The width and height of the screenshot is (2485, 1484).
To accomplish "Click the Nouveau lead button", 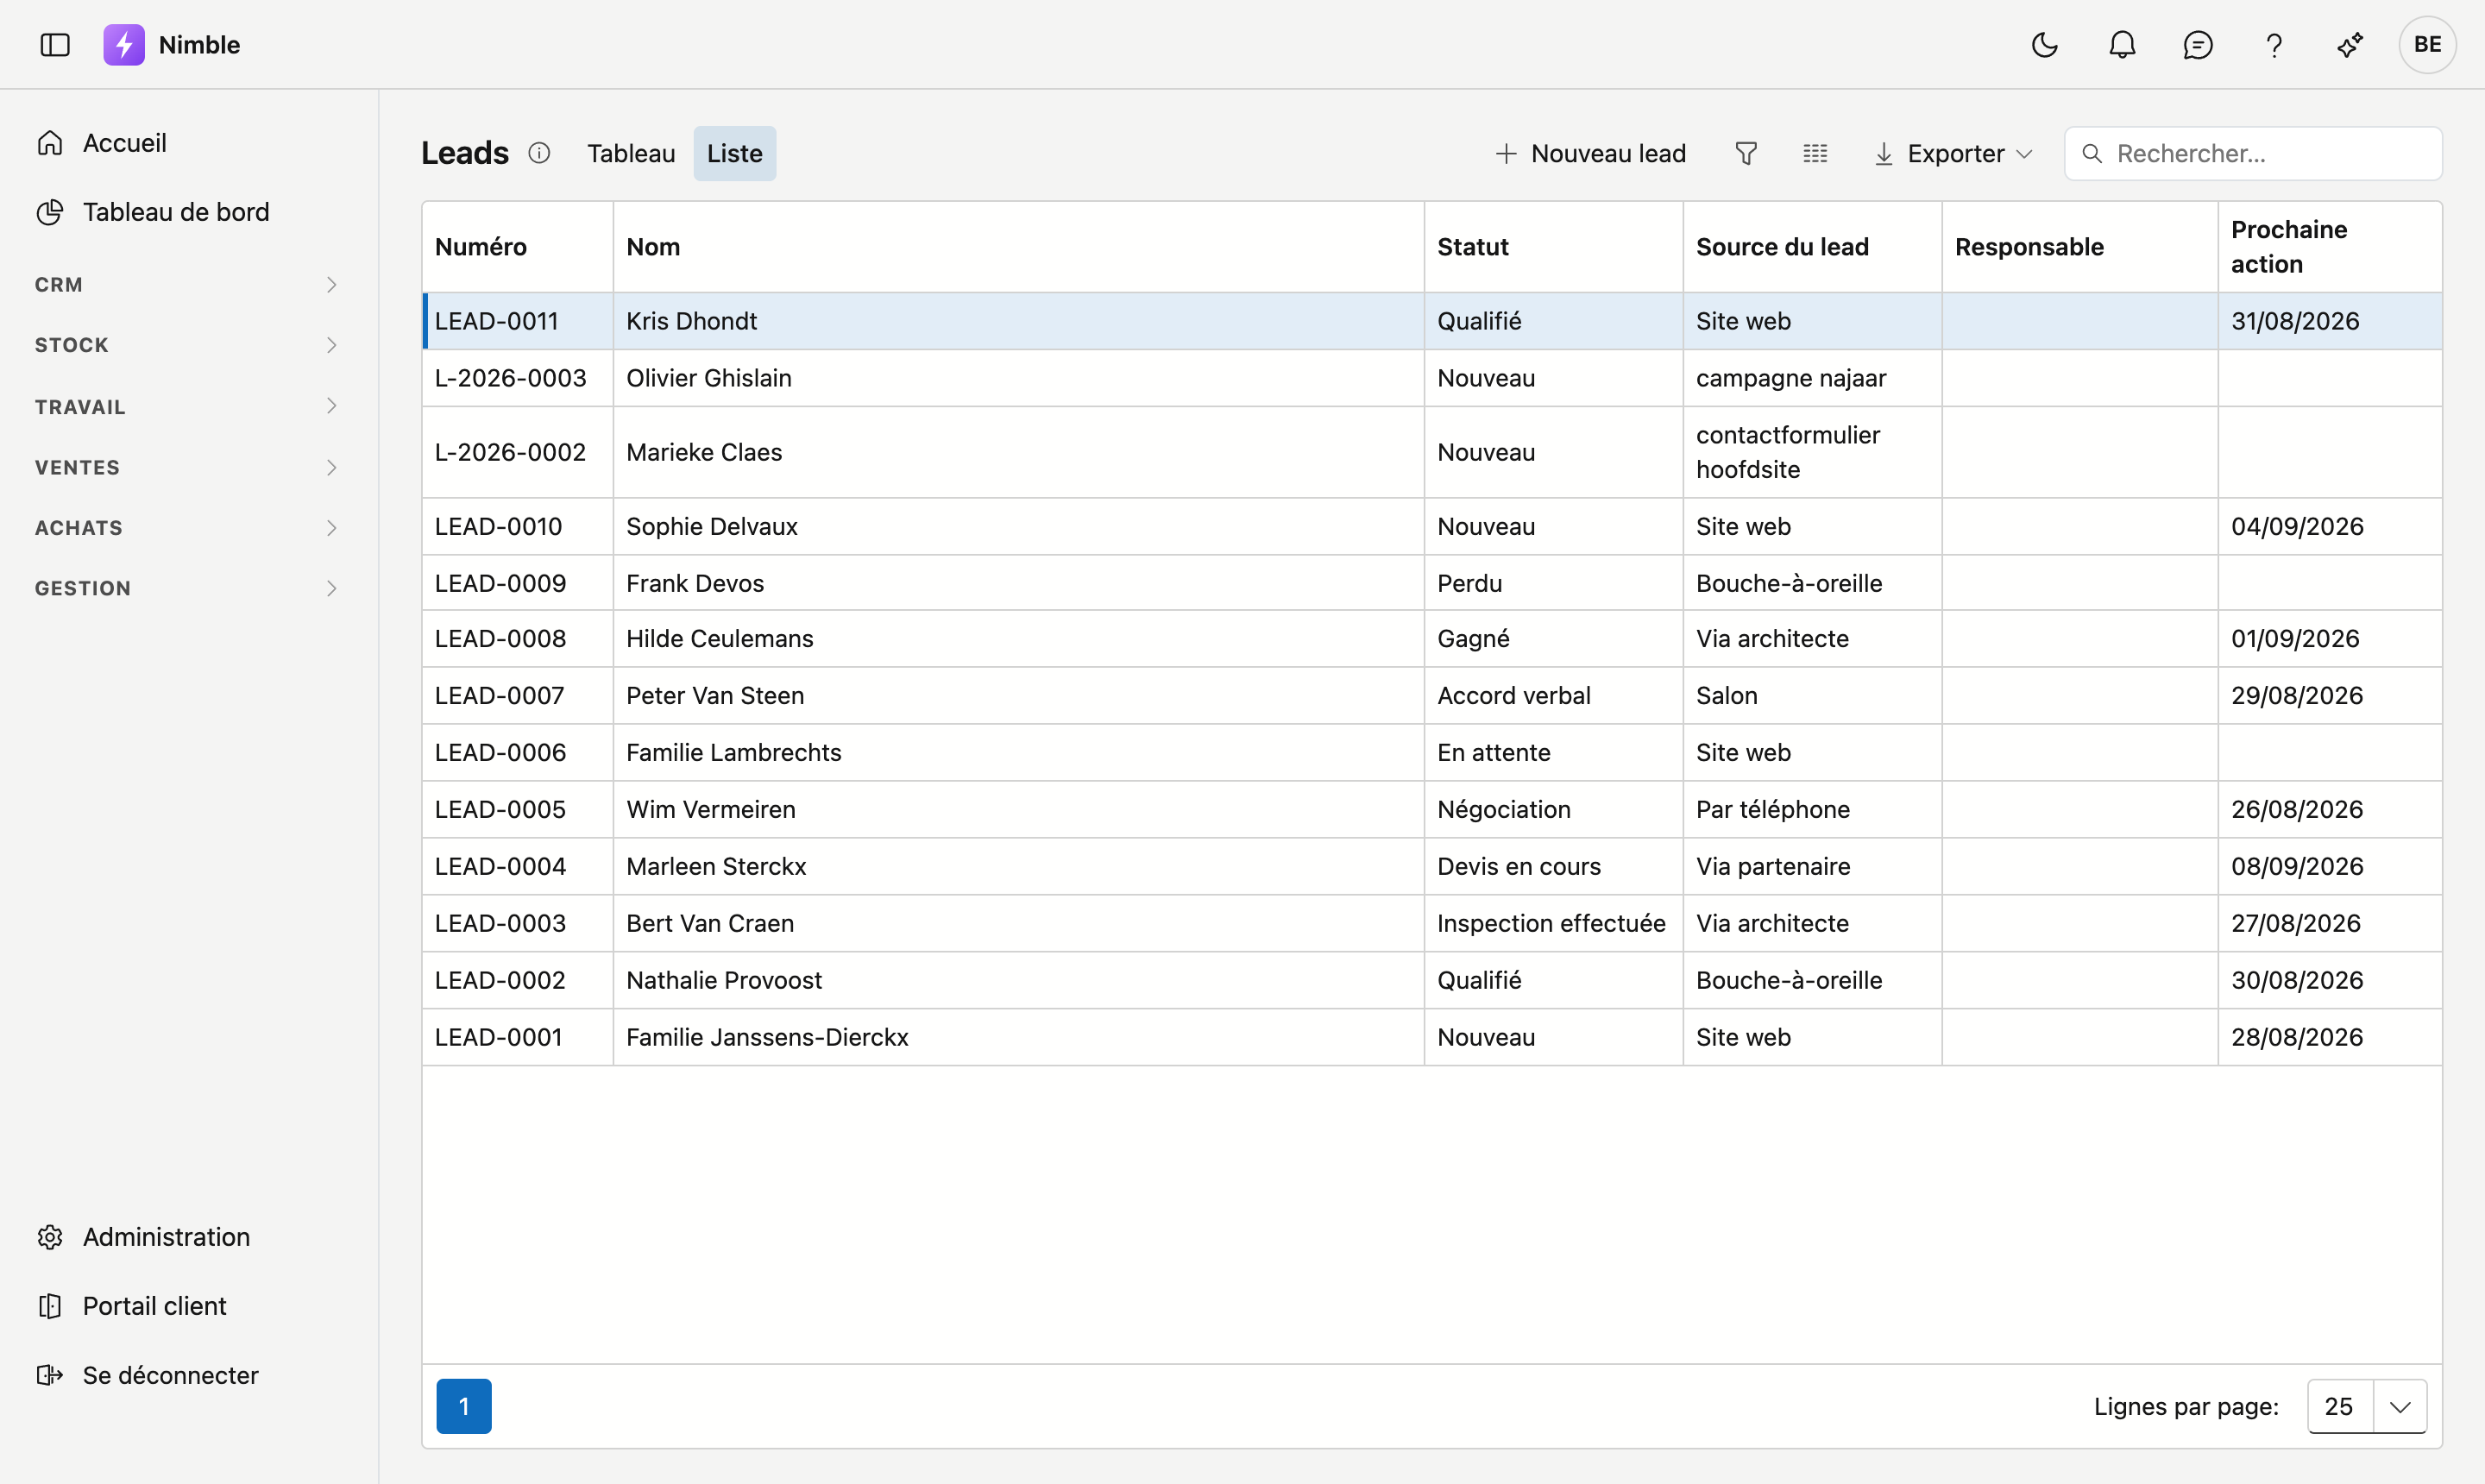I will coord(1590,153).
